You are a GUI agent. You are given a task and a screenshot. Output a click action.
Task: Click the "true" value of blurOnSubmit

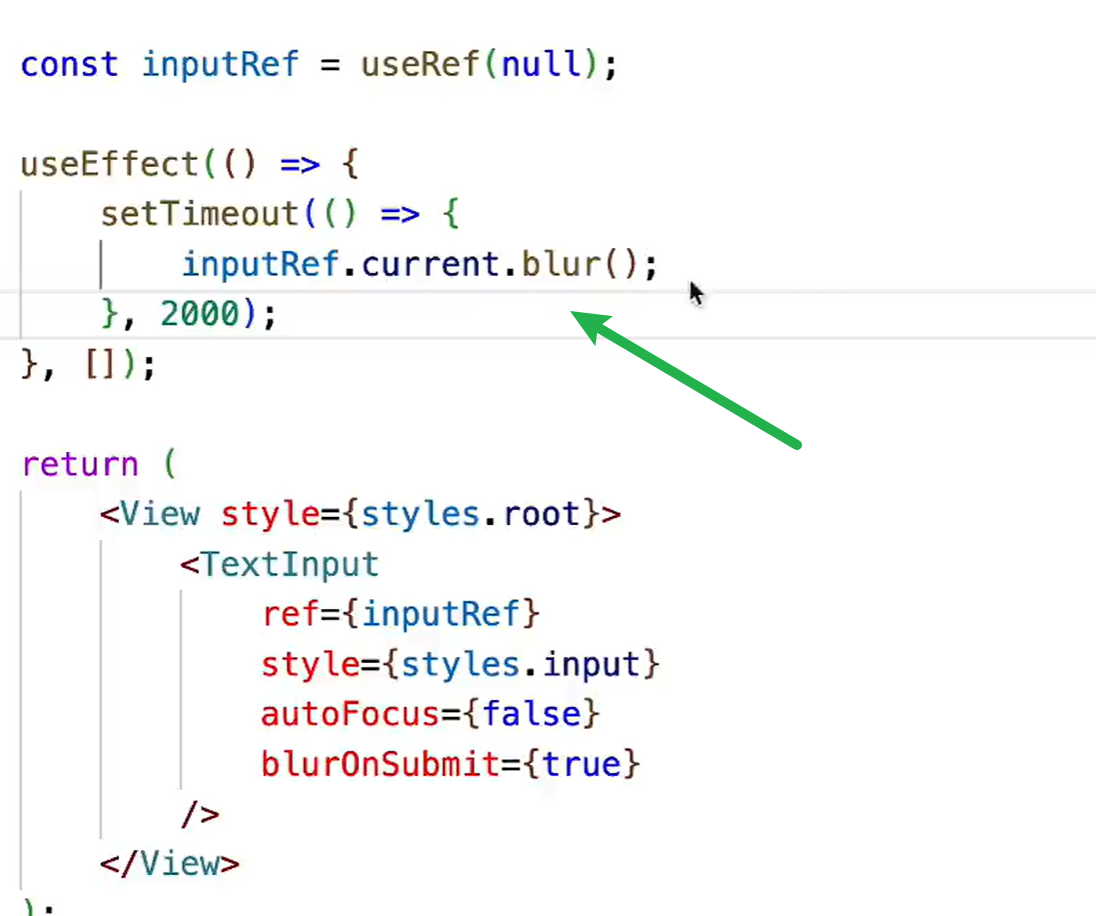(582, 764)
